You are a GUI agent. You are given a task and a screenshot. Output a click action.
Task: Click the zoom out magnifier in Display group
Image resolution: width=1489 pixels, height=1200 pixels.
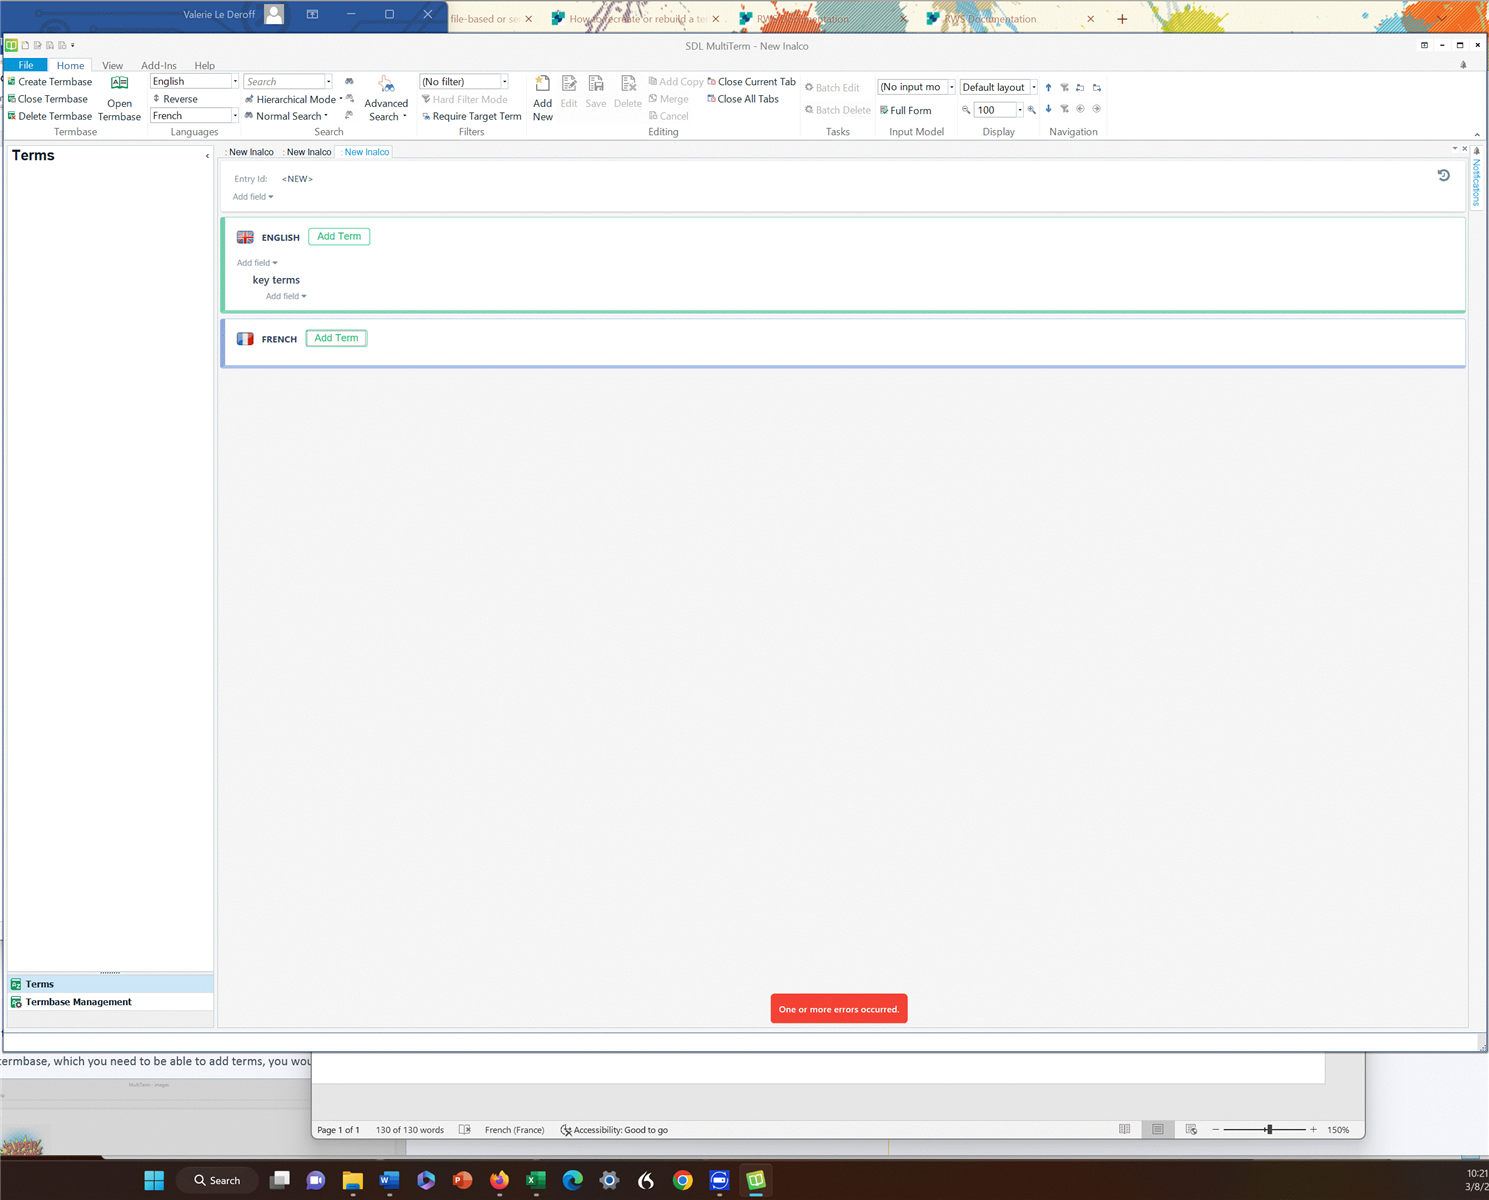[966, 110]
